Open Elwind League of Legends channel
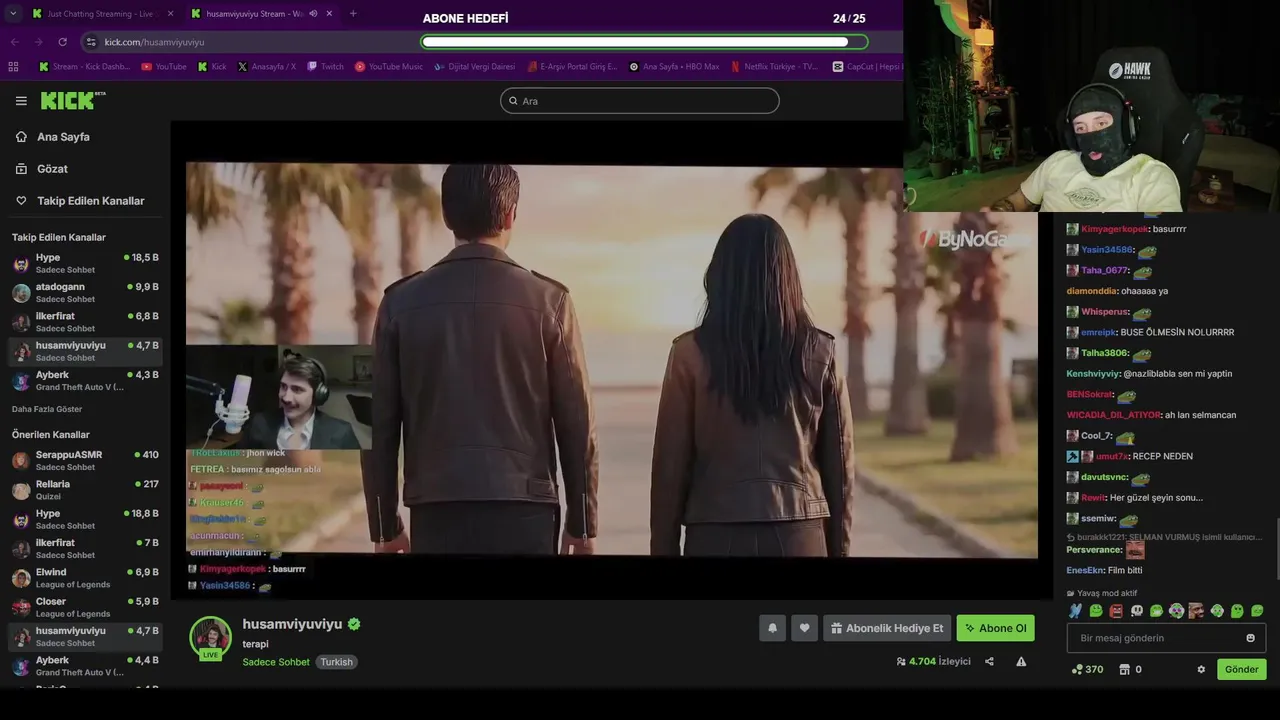The height and width of the screenshot is (720, 1280). pyautogui.click(x=85, y=578)
